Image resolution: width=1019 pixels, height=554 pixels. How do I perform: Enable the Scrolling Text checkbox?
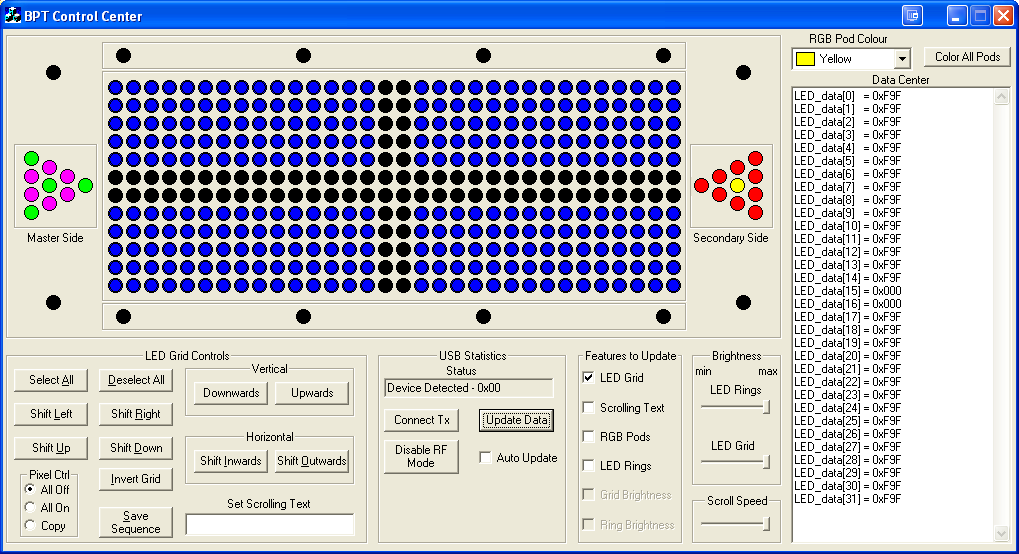589,408
